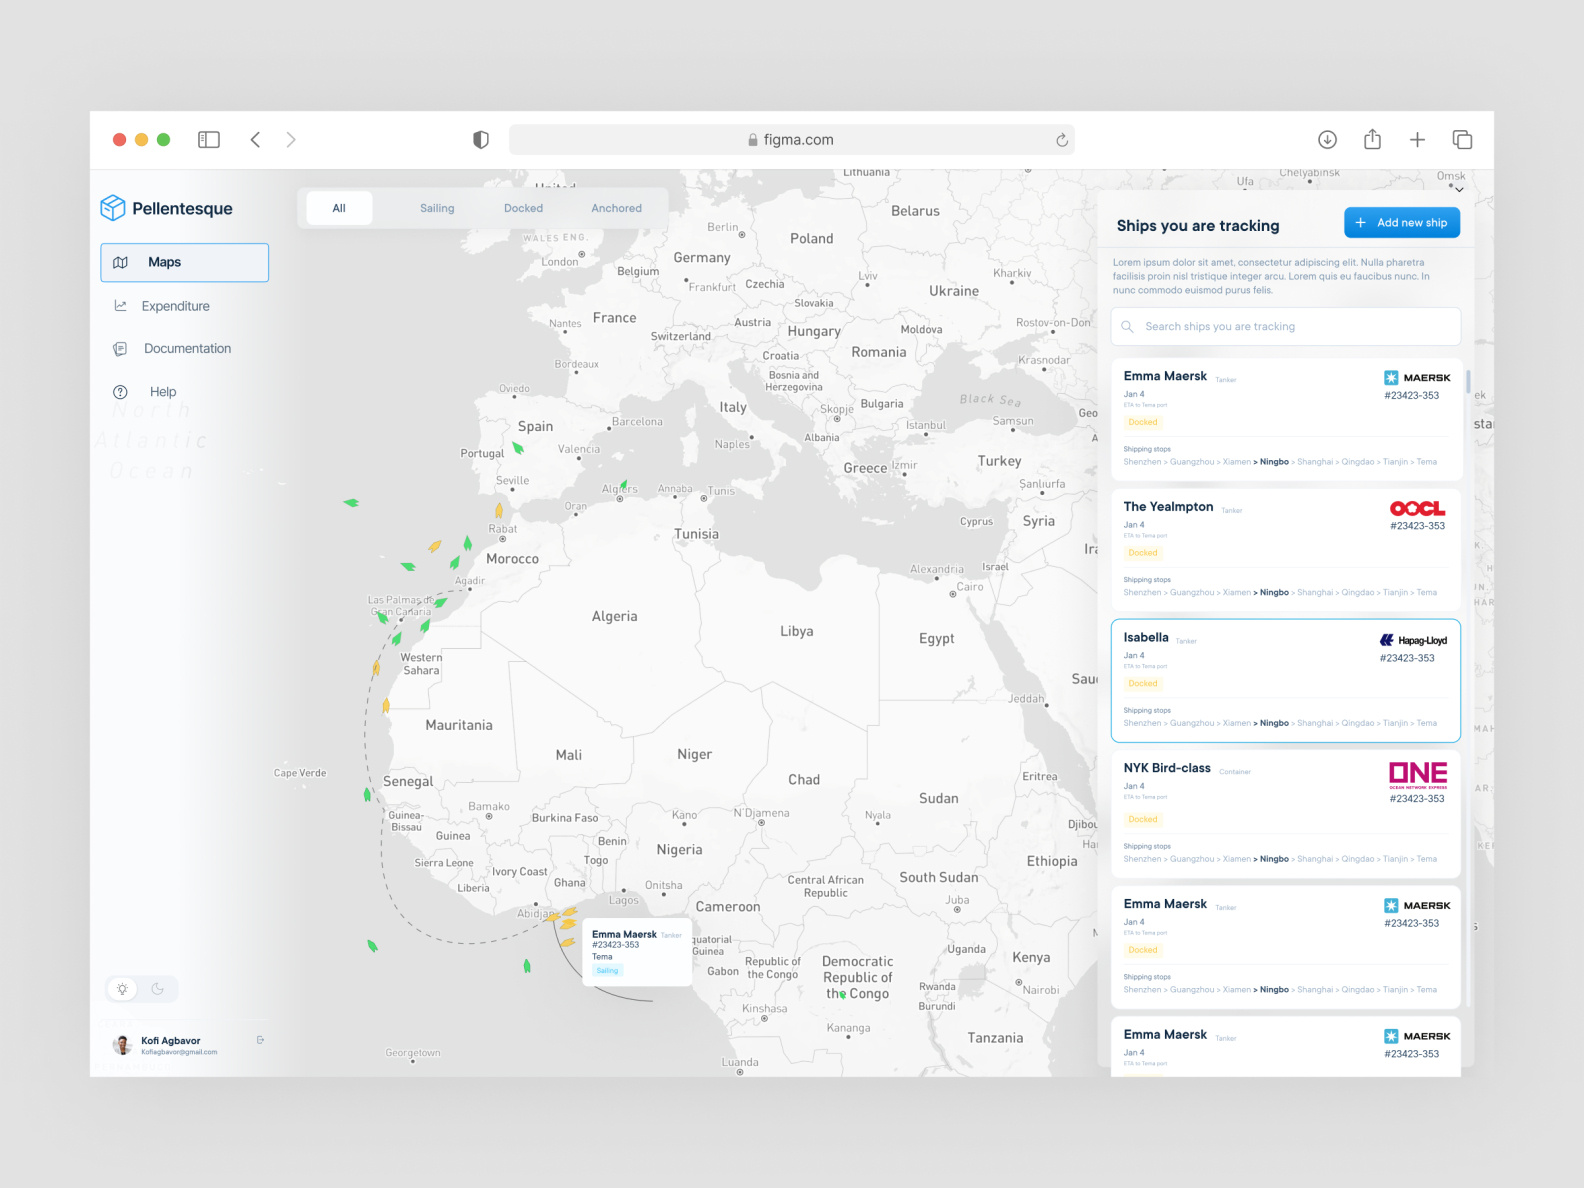Open the browser downloads icon
The height and width of the screenshot is (1188, 1584).
click(x=1327, y=140)
